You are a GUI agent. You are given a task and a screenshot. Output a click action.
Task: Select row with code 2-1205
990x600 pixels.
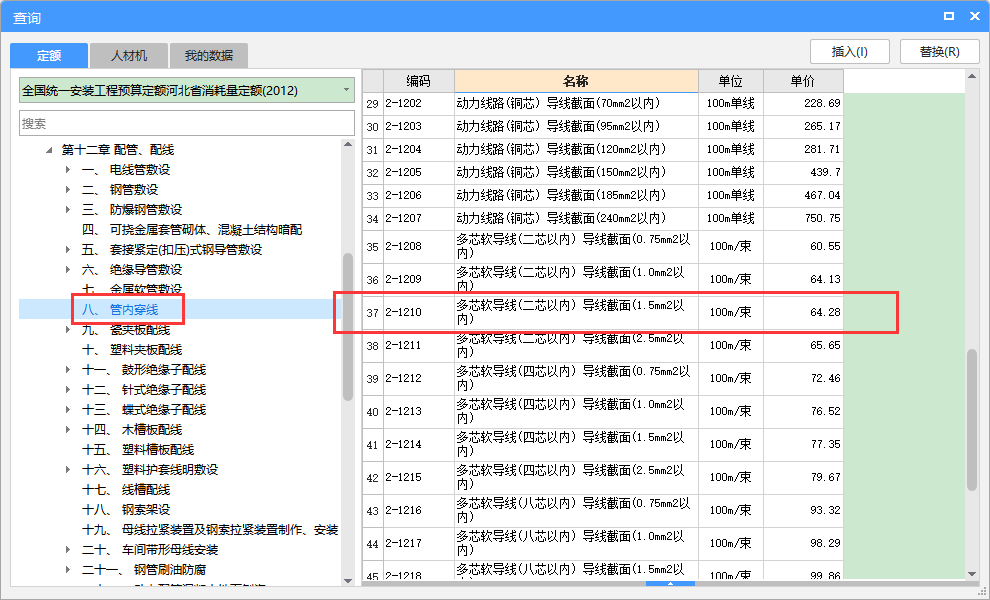point(603,172)
